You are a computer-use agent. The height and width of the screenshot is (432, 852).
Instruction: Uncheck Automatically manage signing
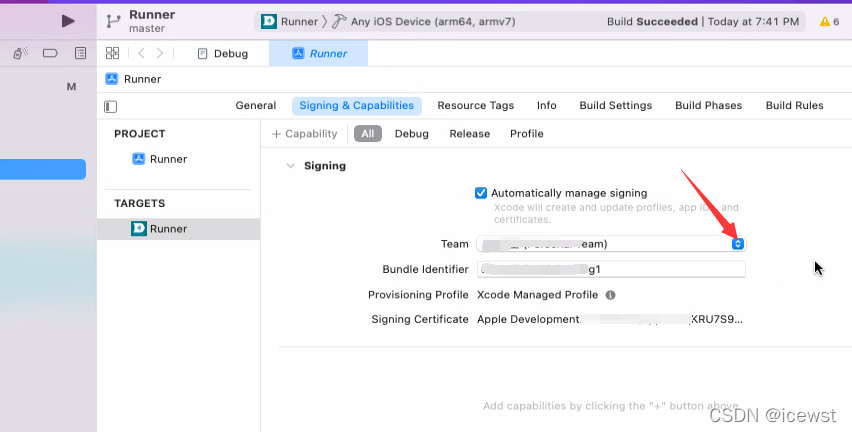click(x=481, y=193)
